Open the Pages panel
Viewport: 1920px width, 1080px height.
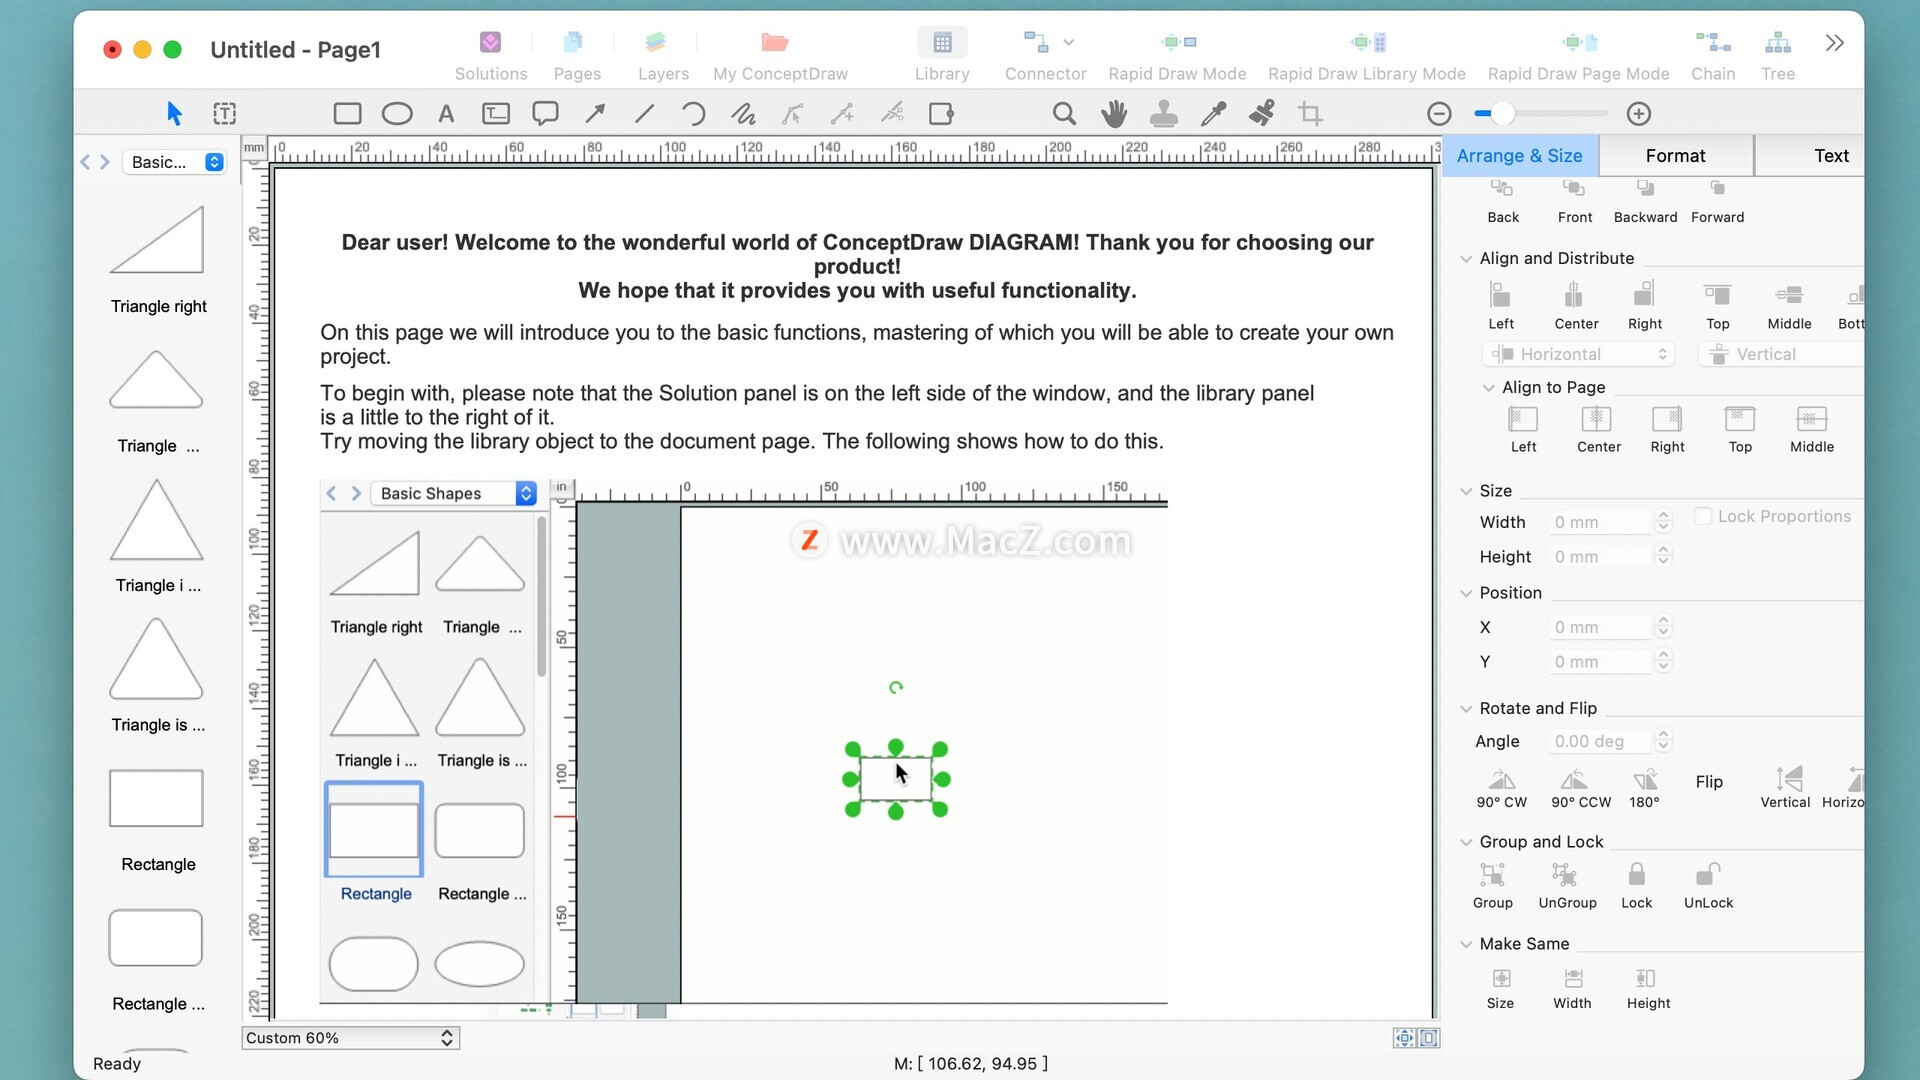click(x=577, y=55)
